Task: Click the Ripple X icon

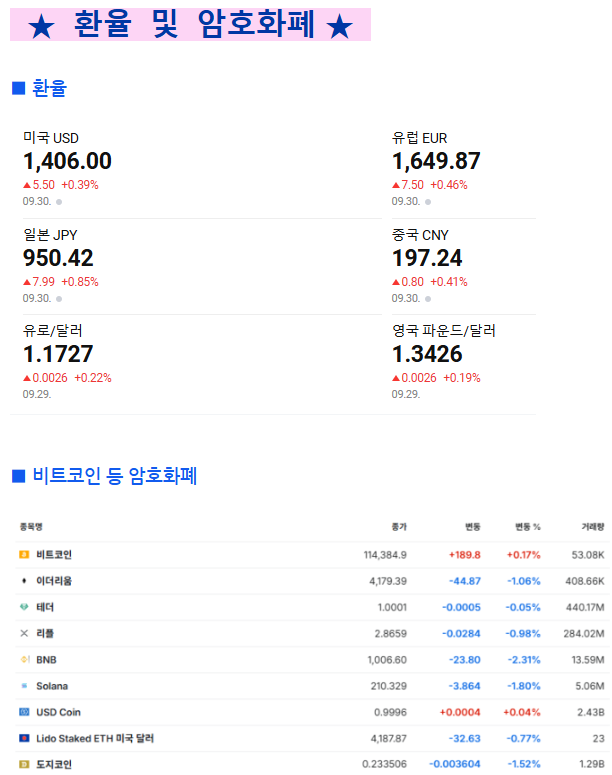Action: pyautogui.click(x=24, y=633)
